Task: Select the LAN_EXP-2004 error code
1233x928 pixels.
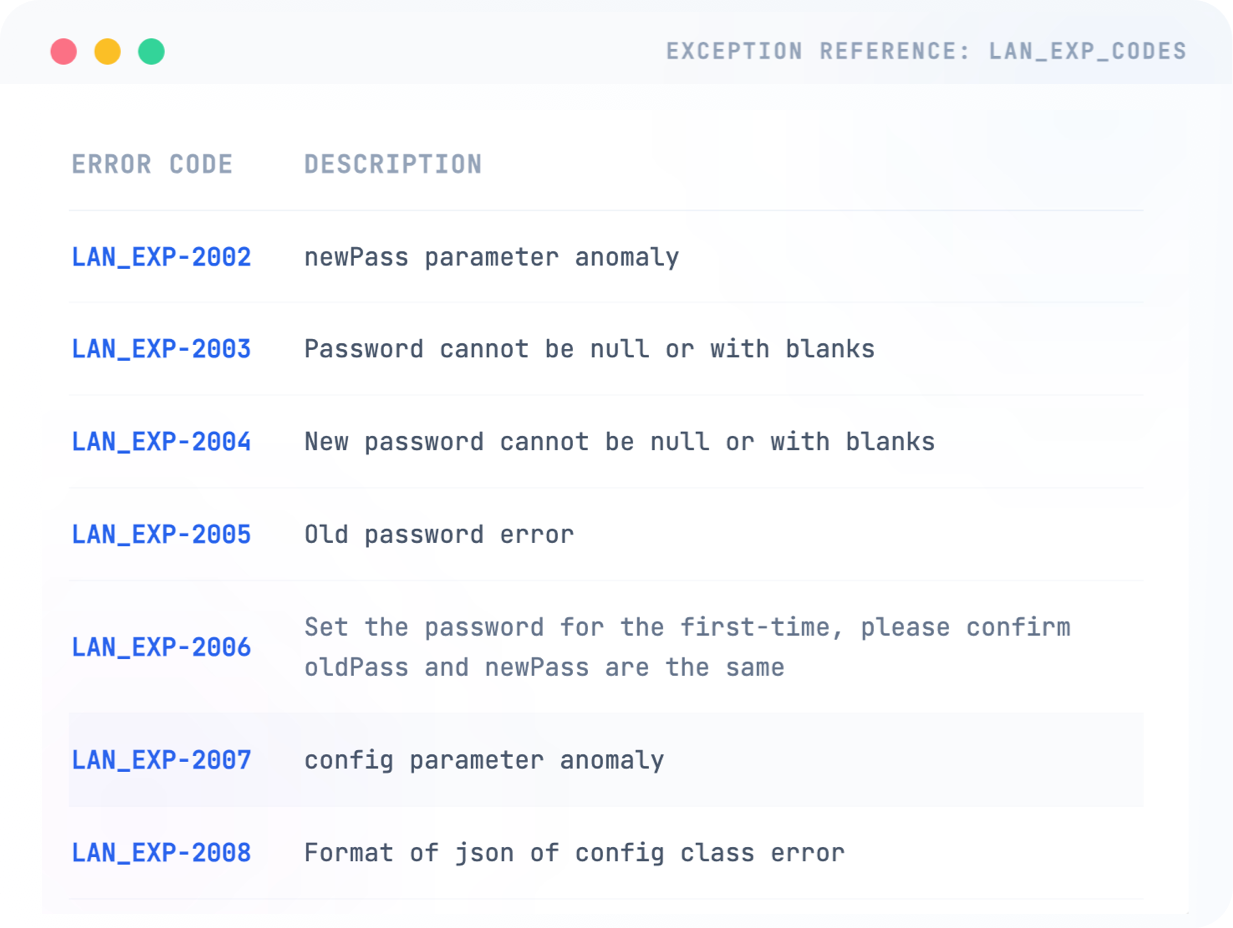Action: pyautogui.click(x=161, y=441)
